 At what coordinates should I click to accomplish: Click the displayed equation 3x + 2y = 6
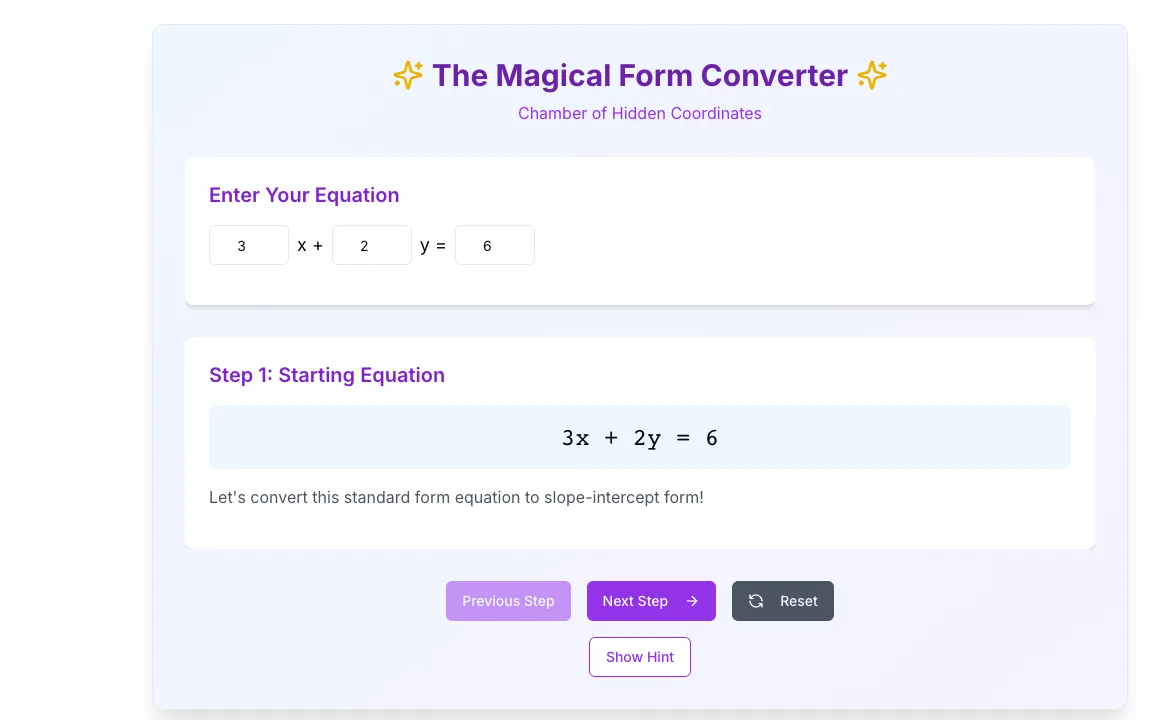640,438
